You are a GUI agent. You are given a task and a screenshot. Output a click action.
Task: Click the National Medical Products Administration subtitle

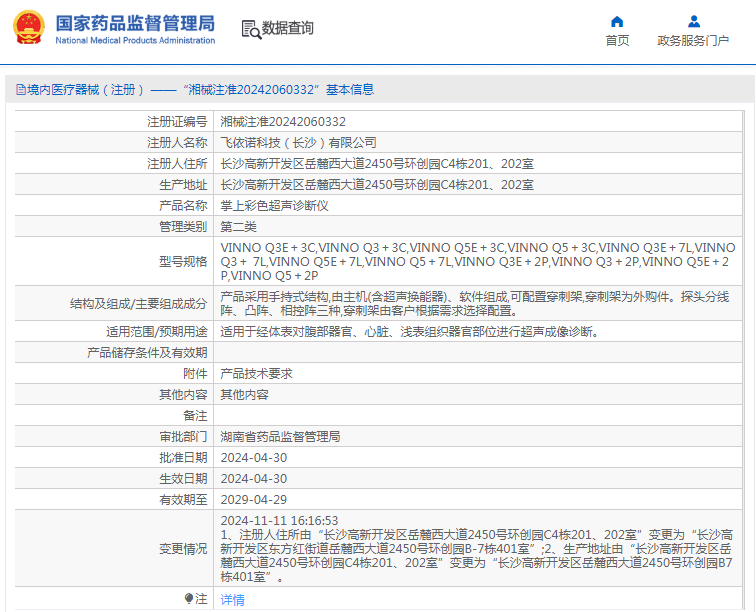(135, 41)
